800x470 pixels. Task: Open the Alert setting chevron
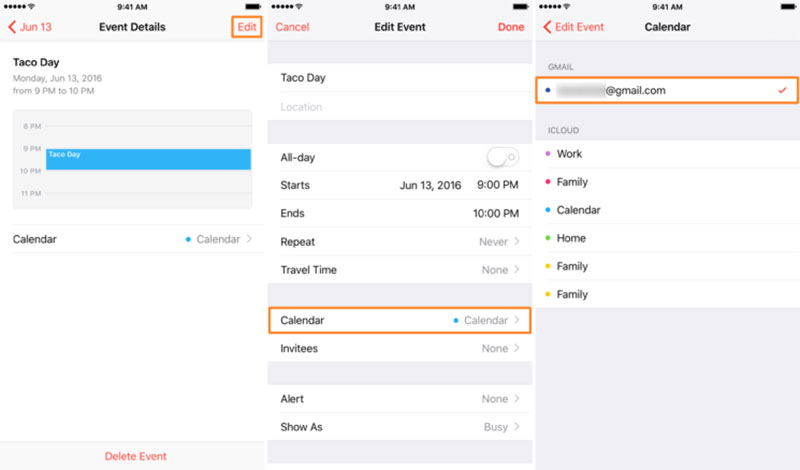(516, 399)
